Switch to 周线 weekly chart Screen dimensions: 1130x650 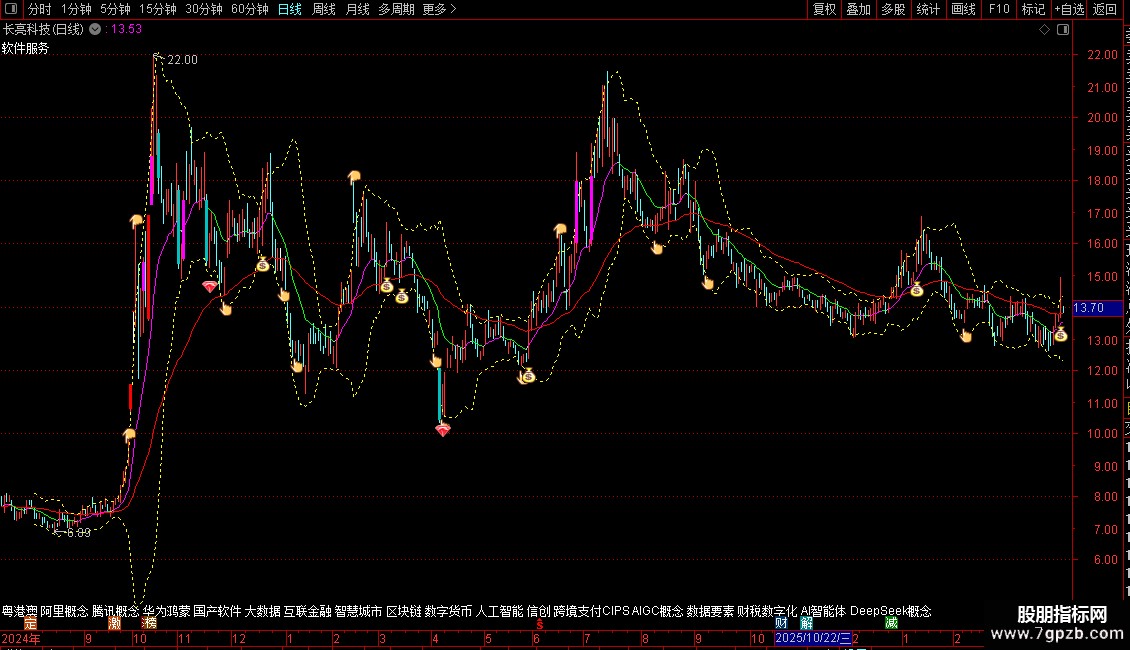tap(324, 9)
